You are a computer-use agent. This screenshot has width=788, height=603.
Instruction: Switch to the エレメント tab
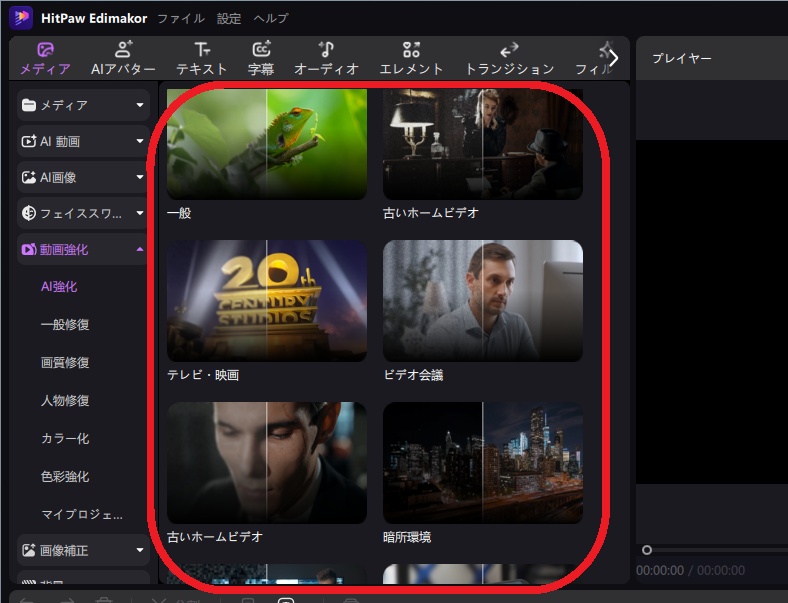pos(411,58)
